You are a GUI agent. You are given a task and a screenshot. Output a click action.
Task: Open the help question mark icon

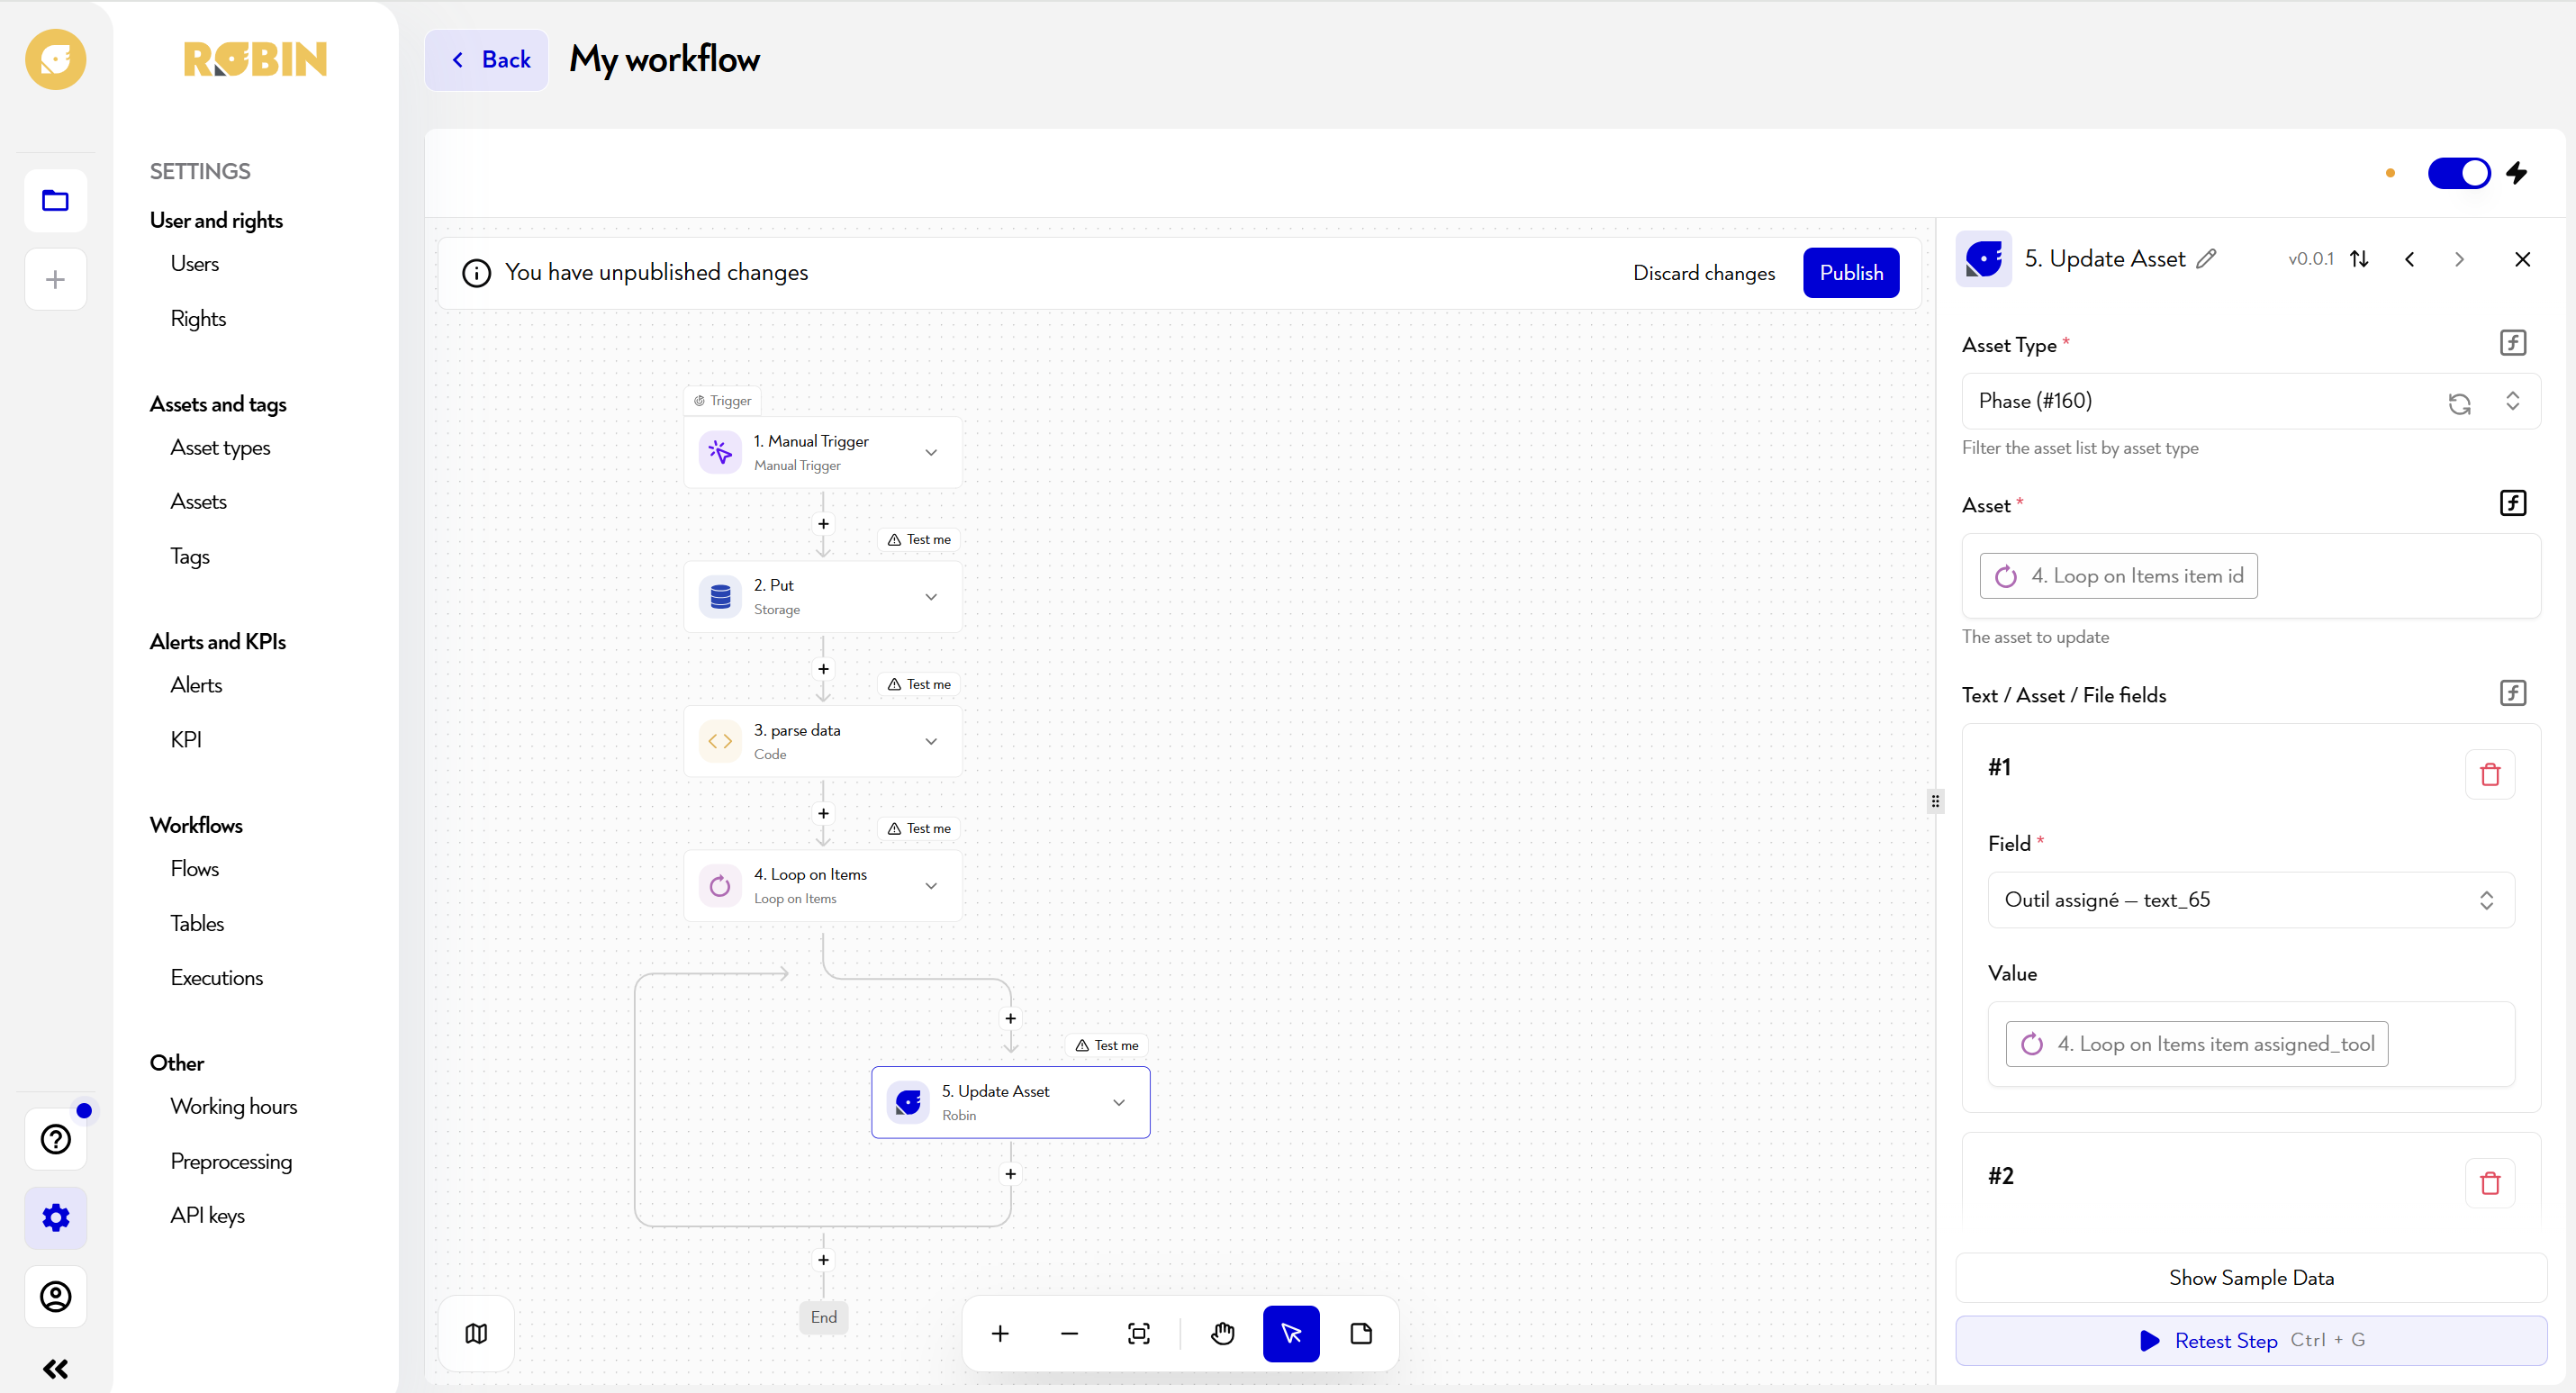coord(55,1139)
